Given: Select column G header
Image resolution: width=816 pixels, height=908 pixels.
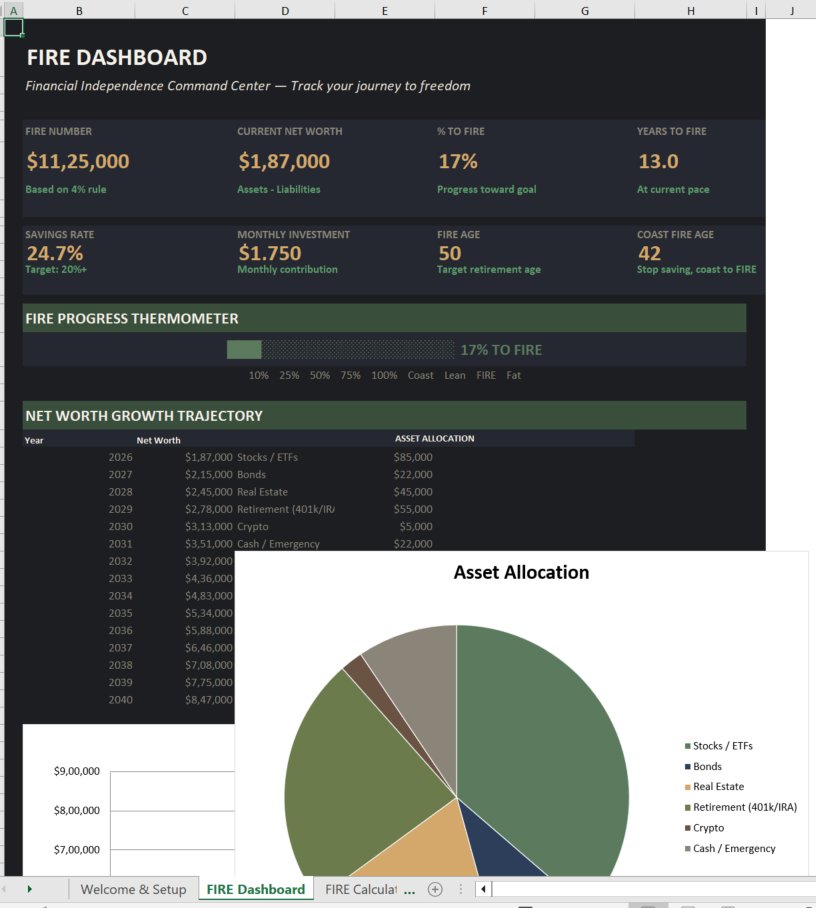Looking at the screenshot, I should point(584,10).
